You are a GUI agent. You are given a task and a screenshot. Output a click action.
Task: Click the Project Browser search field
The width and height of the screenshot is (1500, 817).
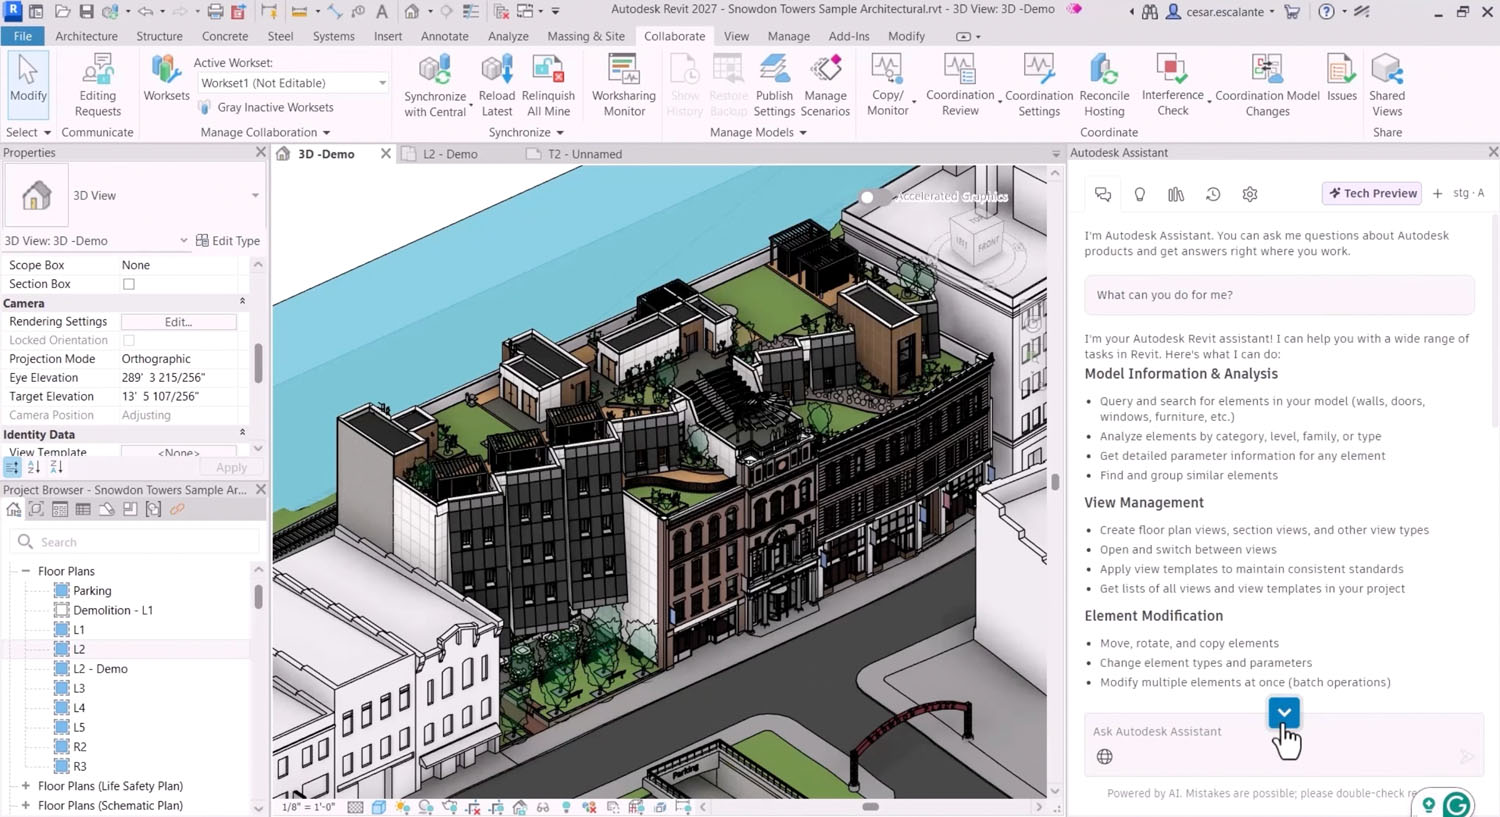[134, 542]
